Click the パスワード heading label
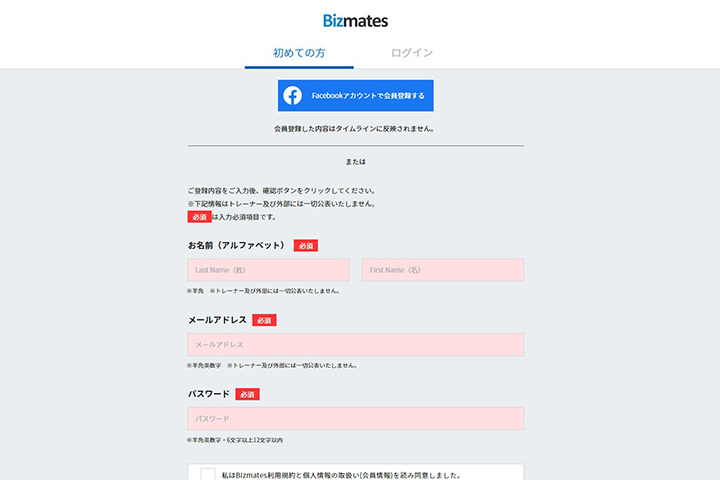Screen dimensions: 720x480 (x=208, y=394)
